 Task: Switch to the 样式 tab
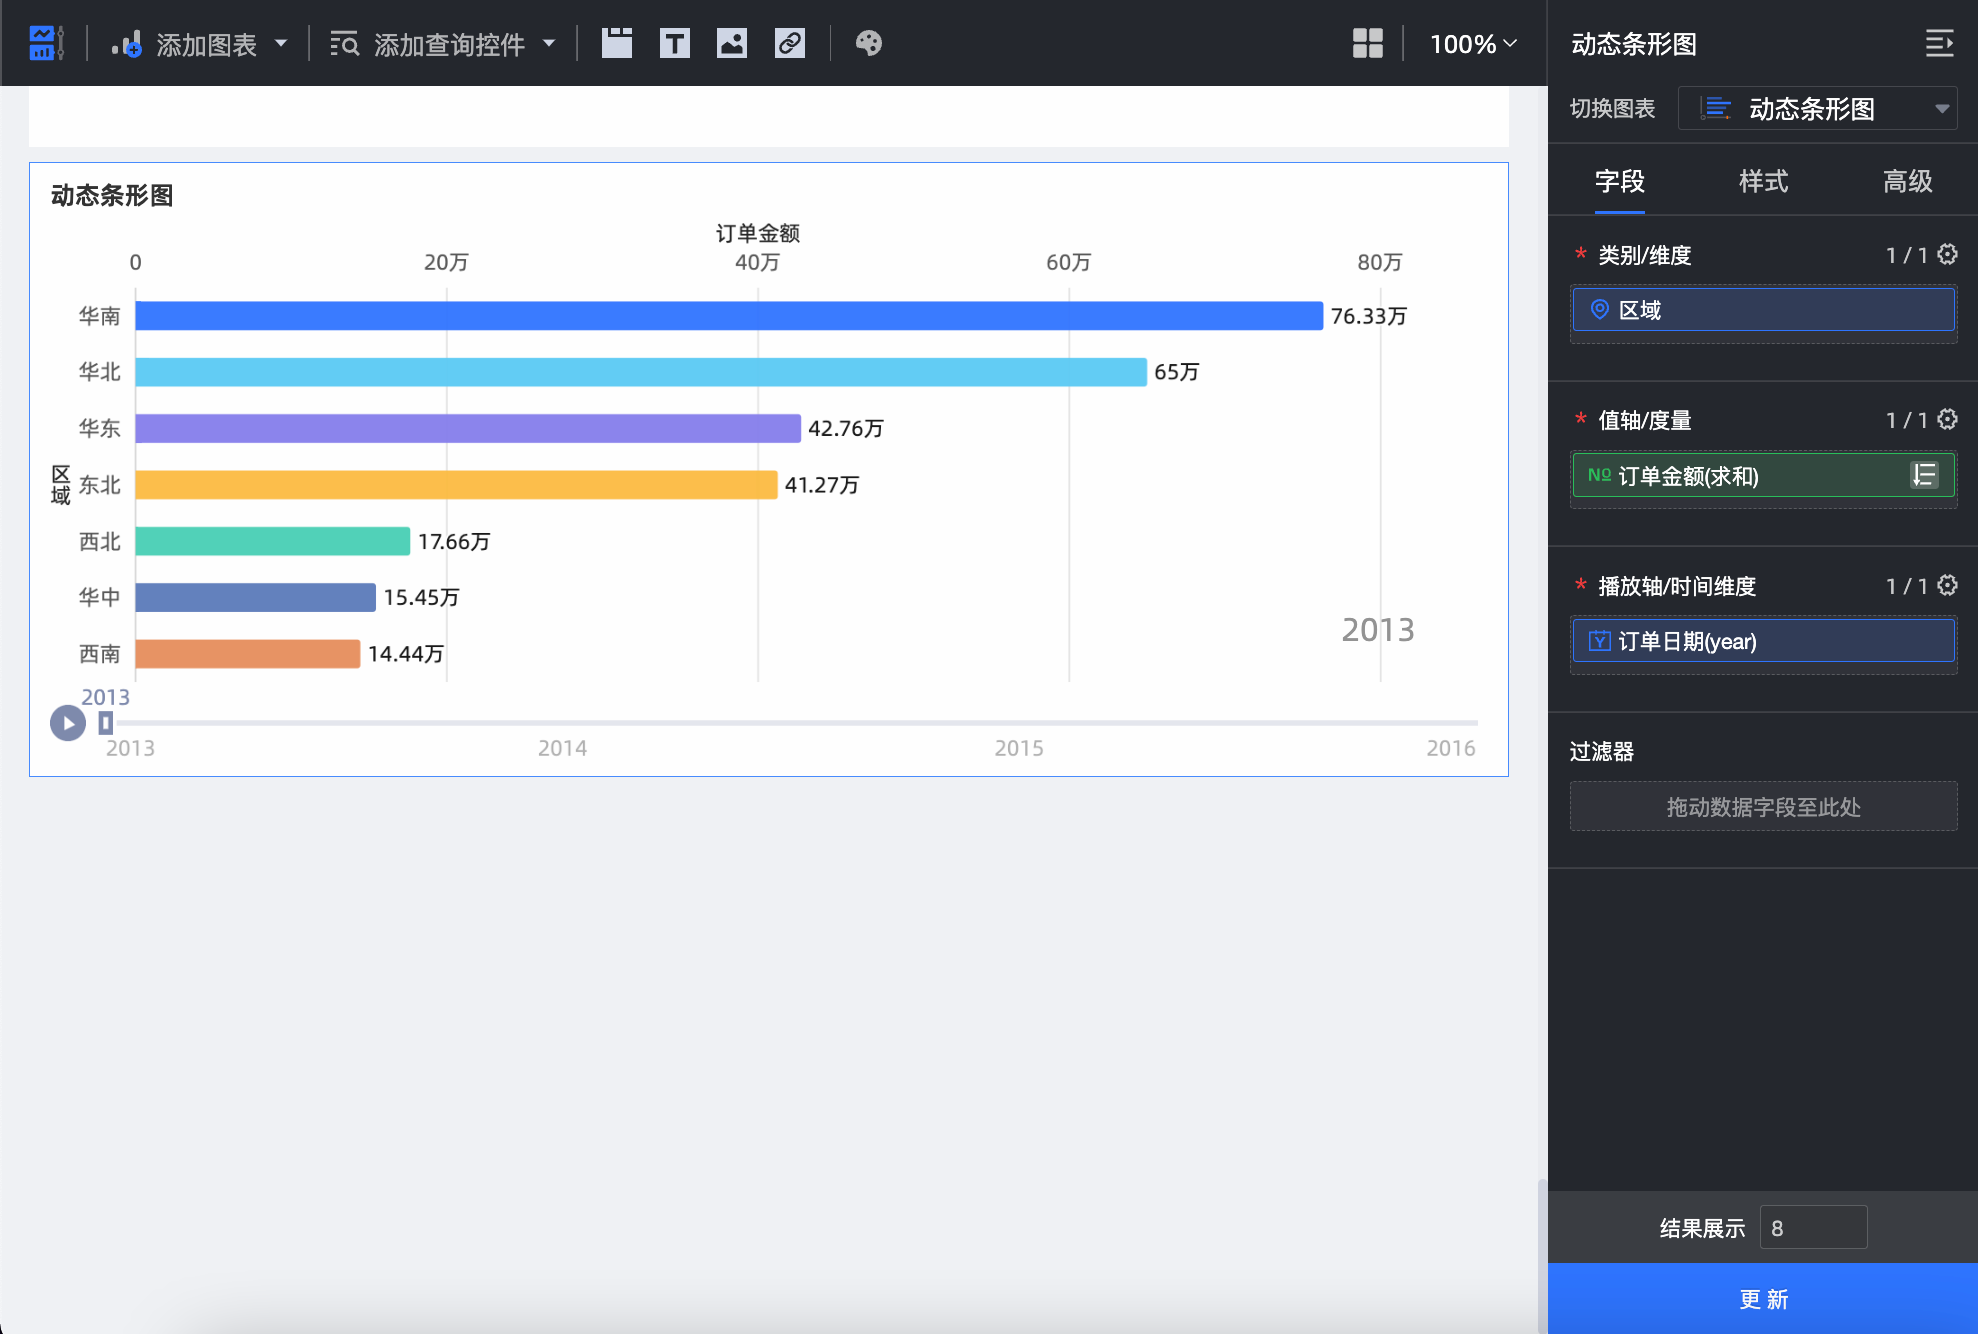[1763, 181]
